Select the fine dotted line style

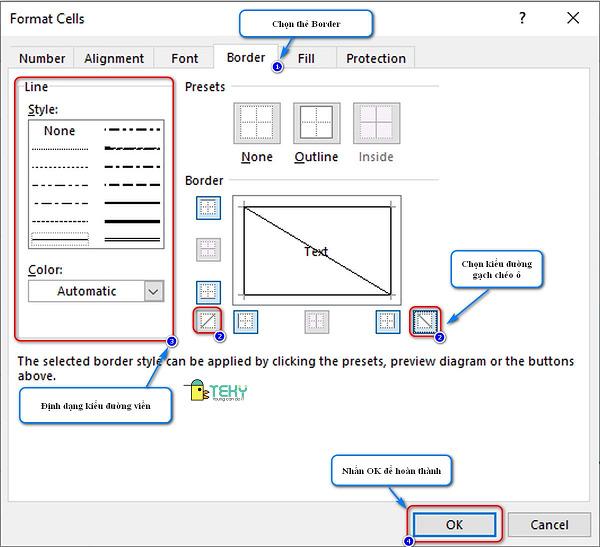(x=60, y=149)
